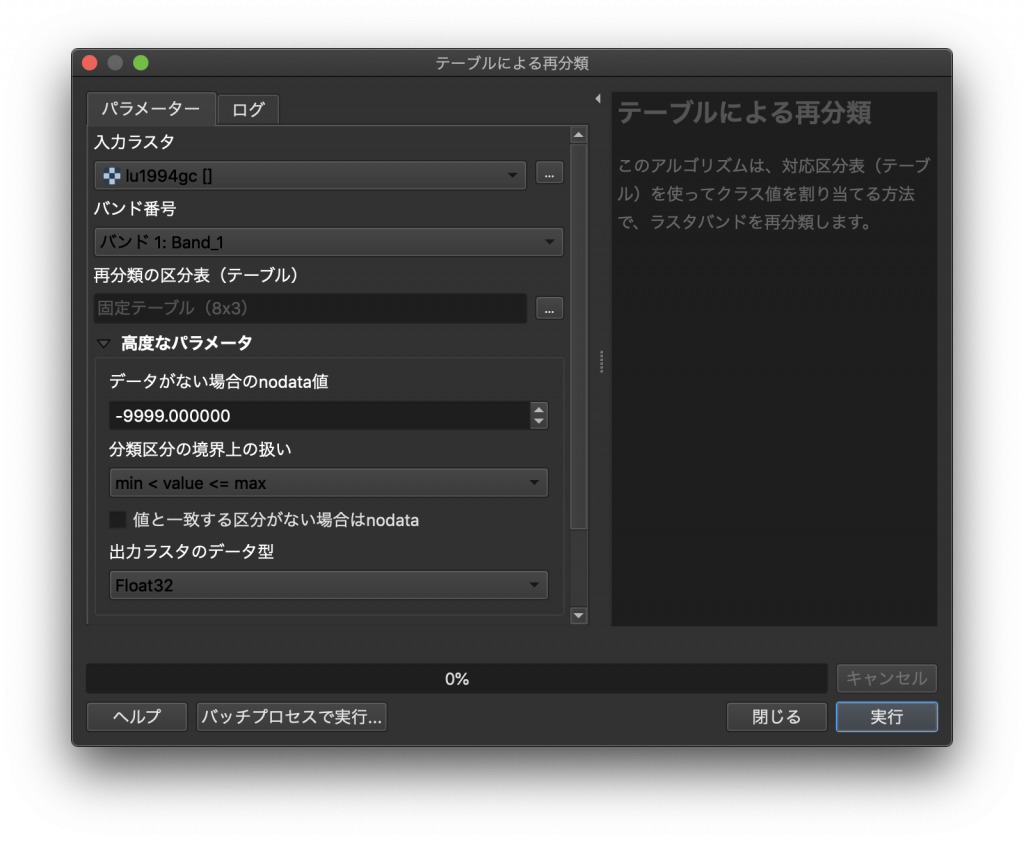
Task: Open the 入力ラスタ lu1994gc dropdown
Action: tap(310, 176)
